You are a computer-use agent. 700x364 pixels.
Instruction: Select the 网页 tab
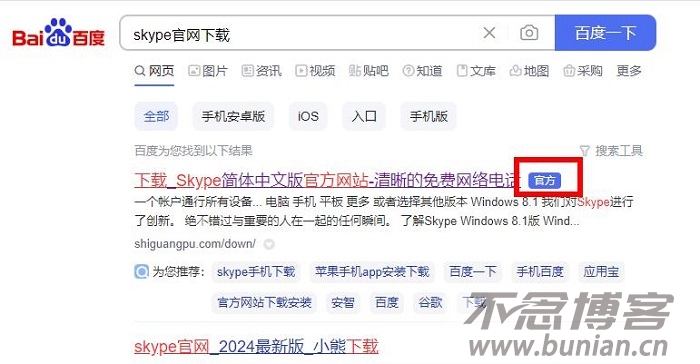[x=154, y=71]
